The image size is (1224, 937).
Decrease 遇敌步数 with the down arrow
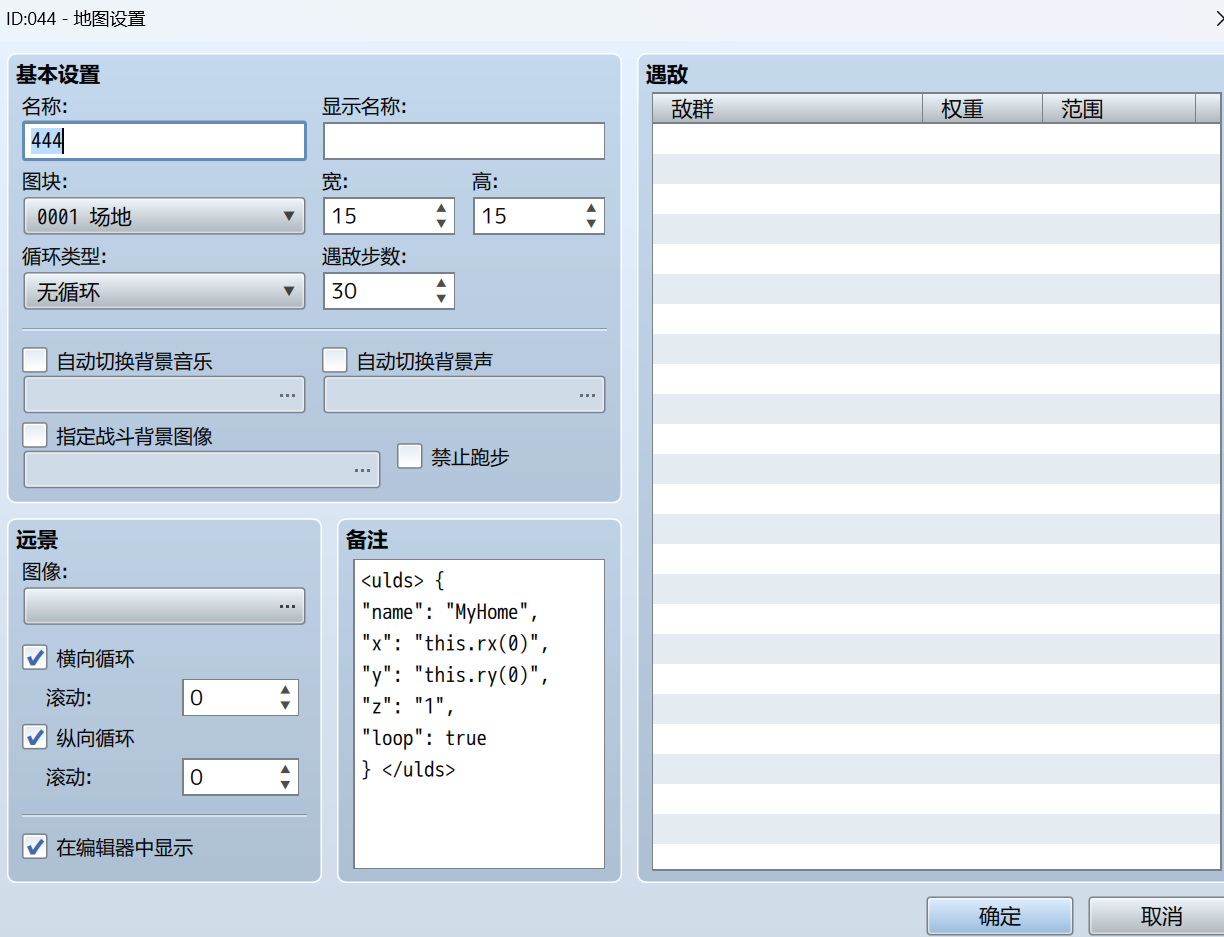coord(441,299)
